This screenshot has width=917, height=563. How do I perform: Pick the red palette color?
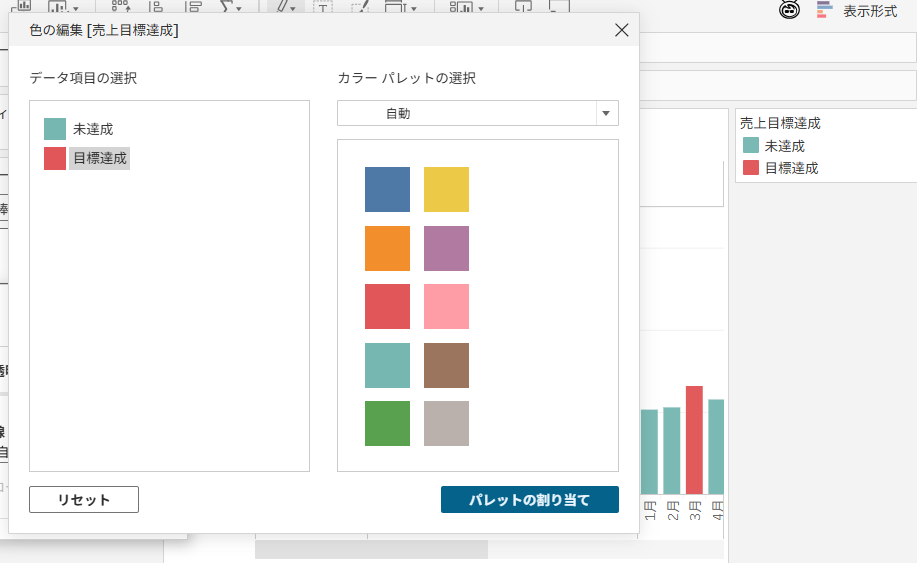click(387, 306)
